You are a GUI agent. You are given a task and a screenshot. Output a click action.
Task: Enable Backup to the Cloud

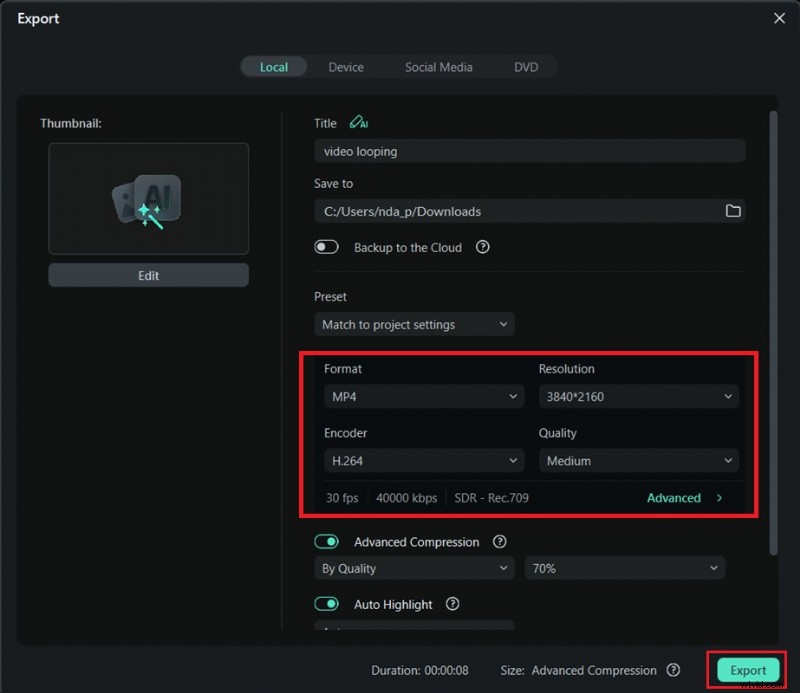(326, 247)
